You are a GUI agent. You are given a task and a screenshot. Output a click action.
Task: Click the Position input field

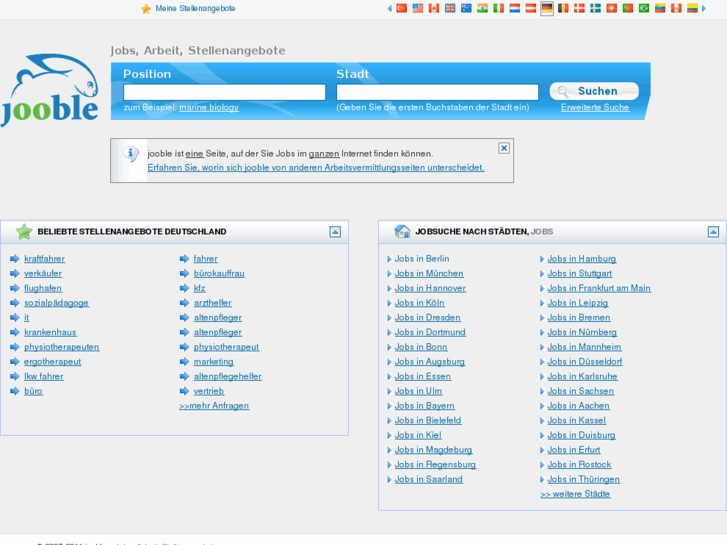pos(224,92)
